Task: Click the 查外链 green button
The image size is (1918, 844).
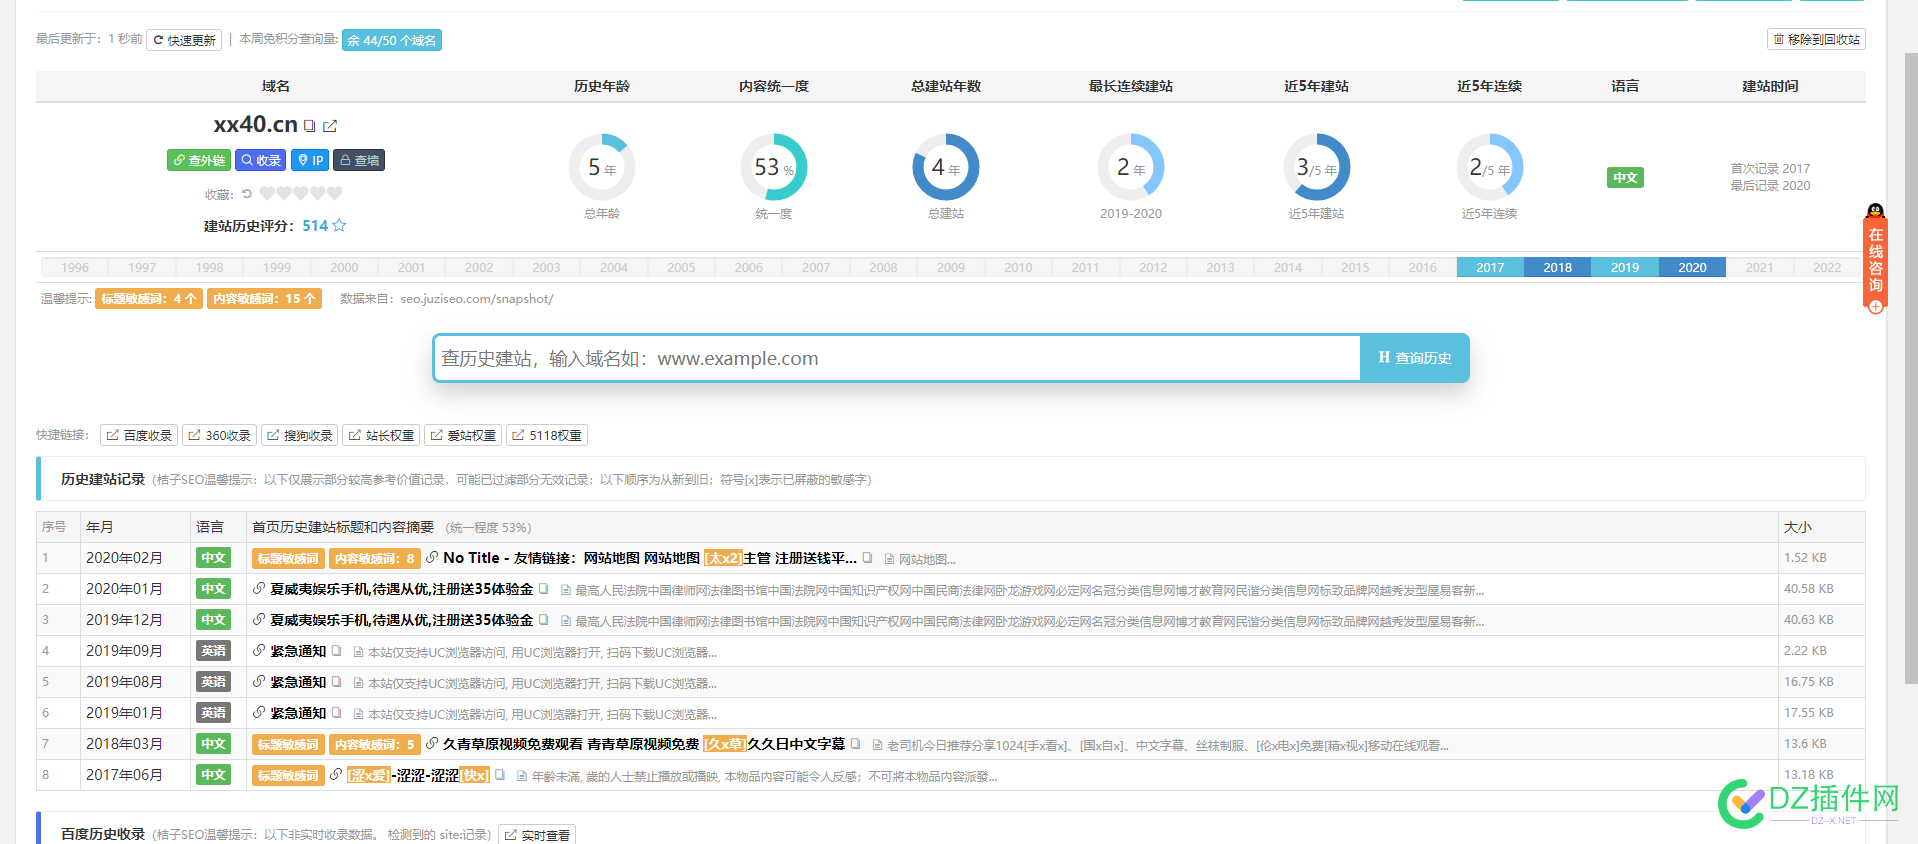Action: tap(199, 160)
